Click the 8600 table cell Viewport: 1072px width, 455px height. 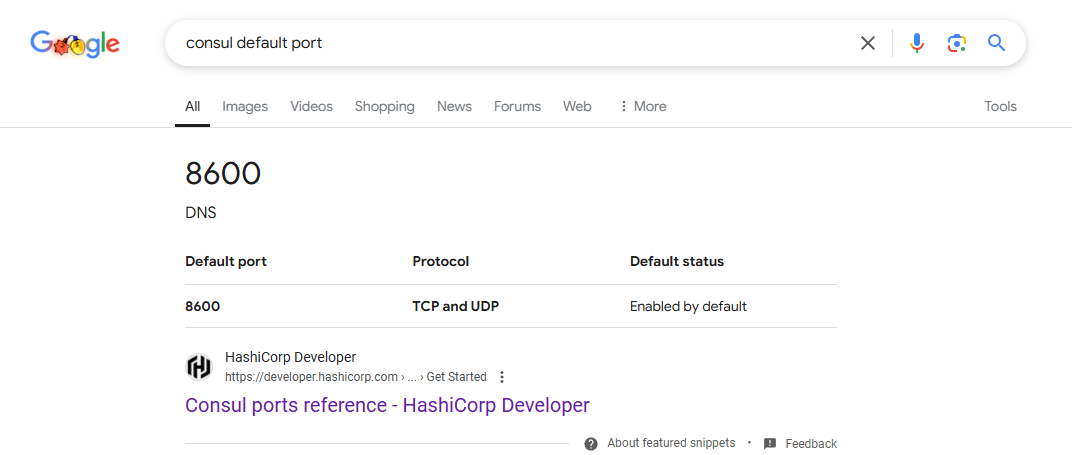(202, 307)
